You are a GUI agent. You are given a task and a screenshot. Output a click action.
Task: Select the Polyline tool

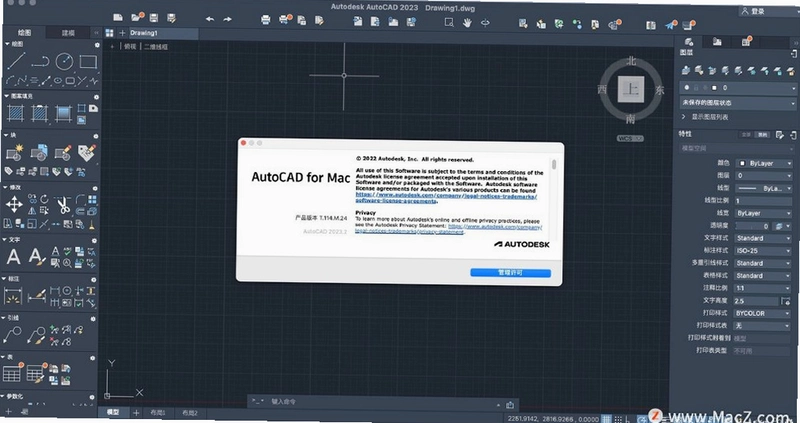click(x=40, y=62)
